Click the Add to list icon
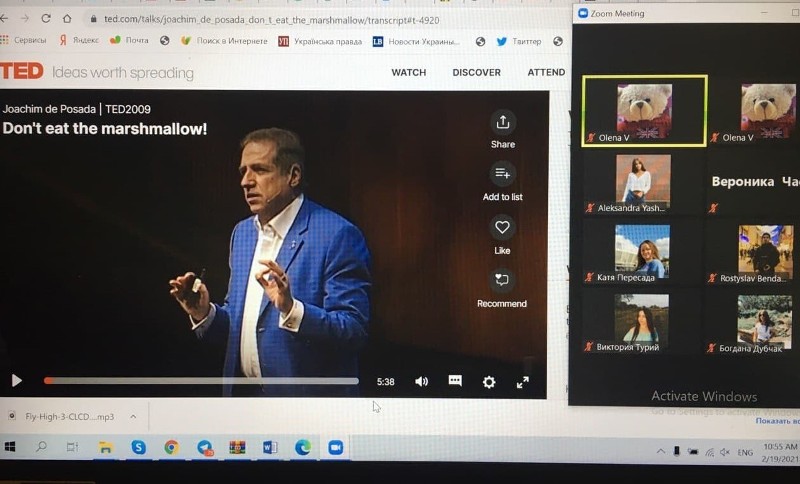The width and height of the screenshot is (800, 484). (503, 174)
